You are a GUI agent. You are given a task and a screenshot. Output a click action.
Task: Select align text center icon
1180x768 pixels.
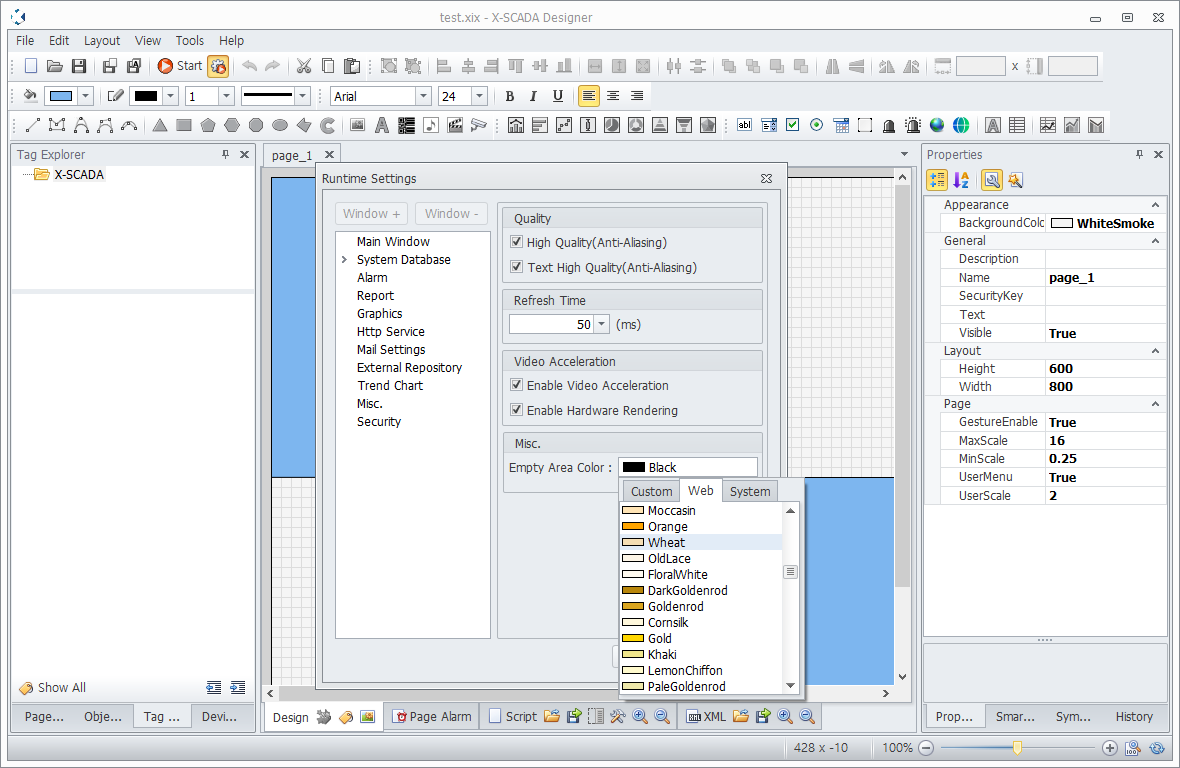pyautogui.click(x=613, y=96)
